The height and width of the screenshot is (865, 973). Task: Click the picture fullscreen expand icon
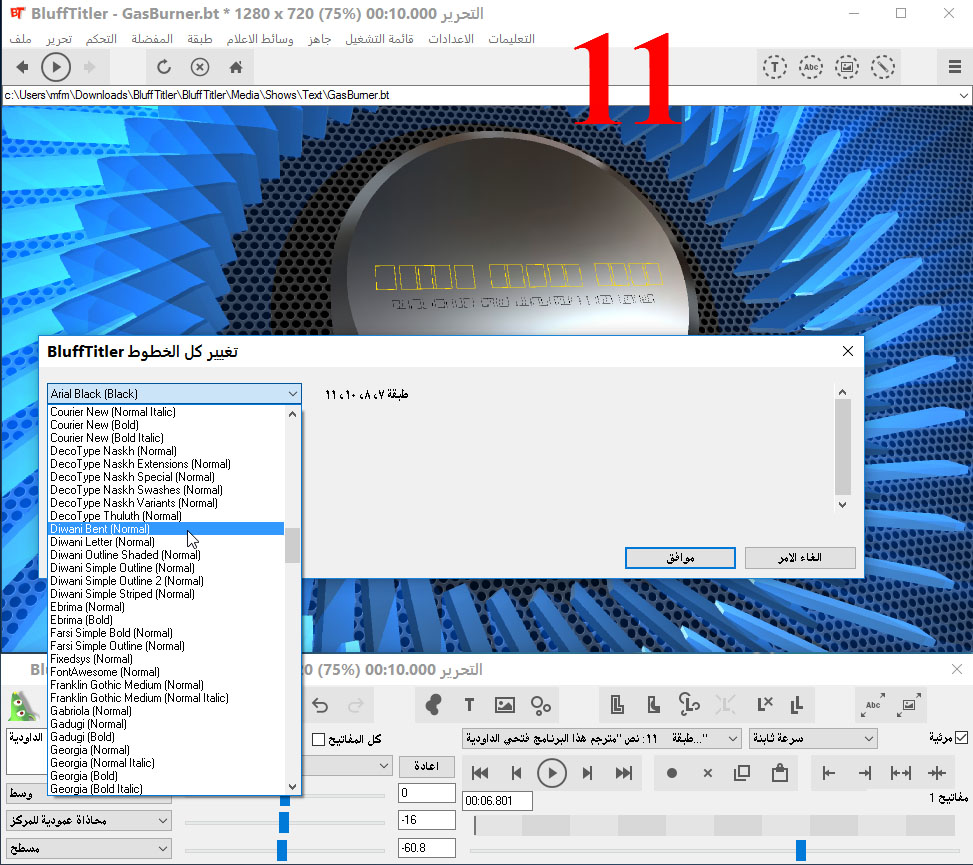[x=909, y=705]
